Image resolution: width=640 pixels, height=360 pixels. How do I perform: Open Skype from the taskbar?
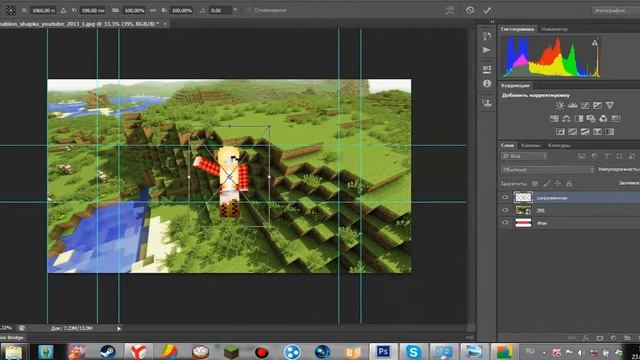pyautogui.click(x=413, y=351)
